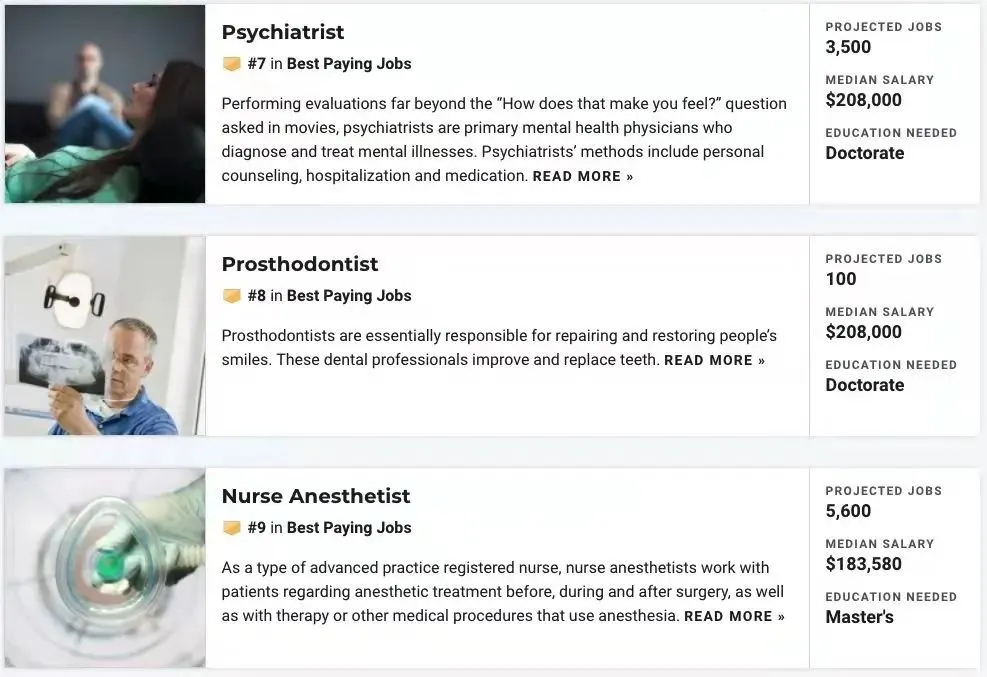Click Master's education value for Nurse Anesthetist
987x677 pixels.
859,617
